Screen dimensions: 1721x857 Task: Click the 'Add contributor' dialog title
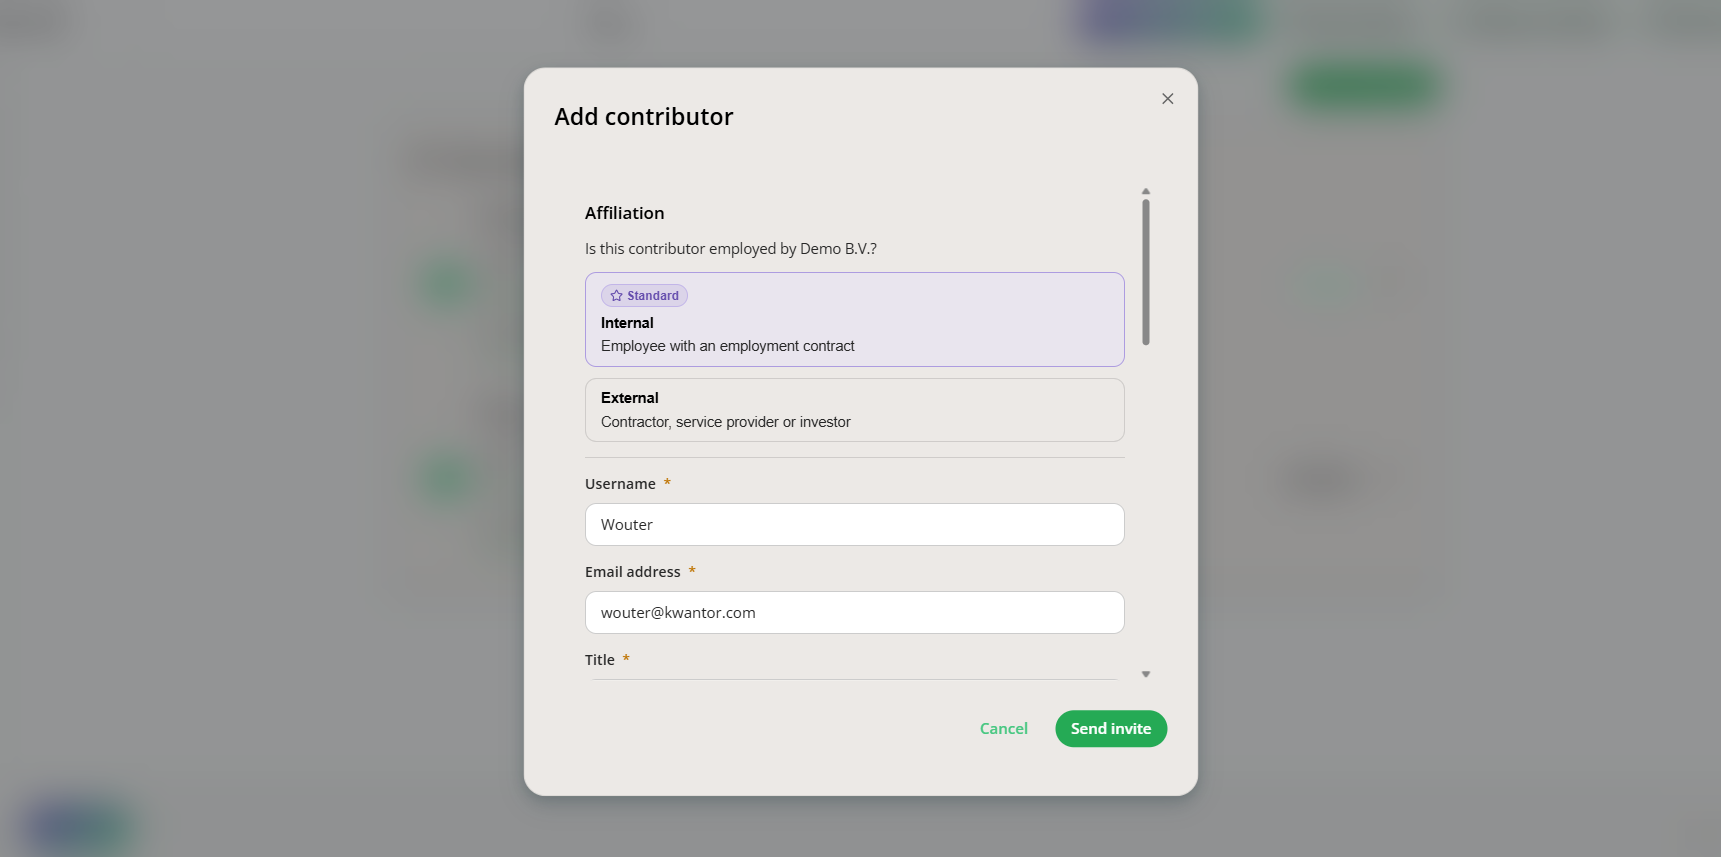pos(643,116)
